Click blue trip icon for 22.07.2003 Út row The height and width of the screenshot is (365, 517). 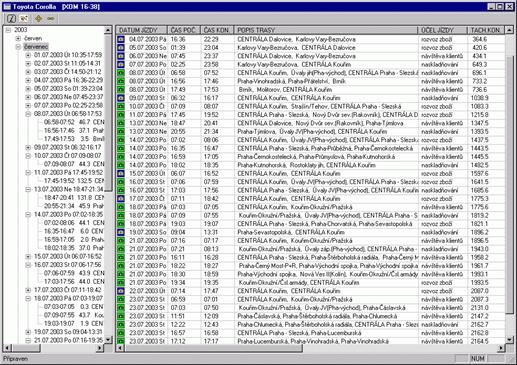pyautogui.click(x=121, y=291)
